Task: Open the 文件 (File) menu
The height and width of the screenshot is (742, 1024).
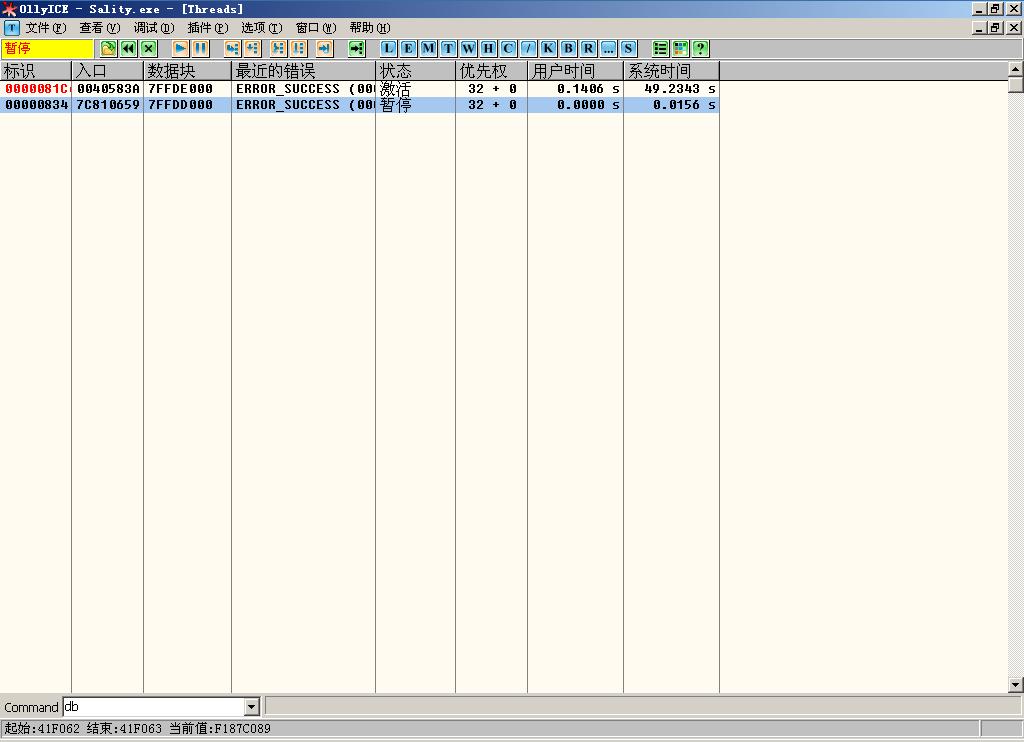Action: point(45,28)
